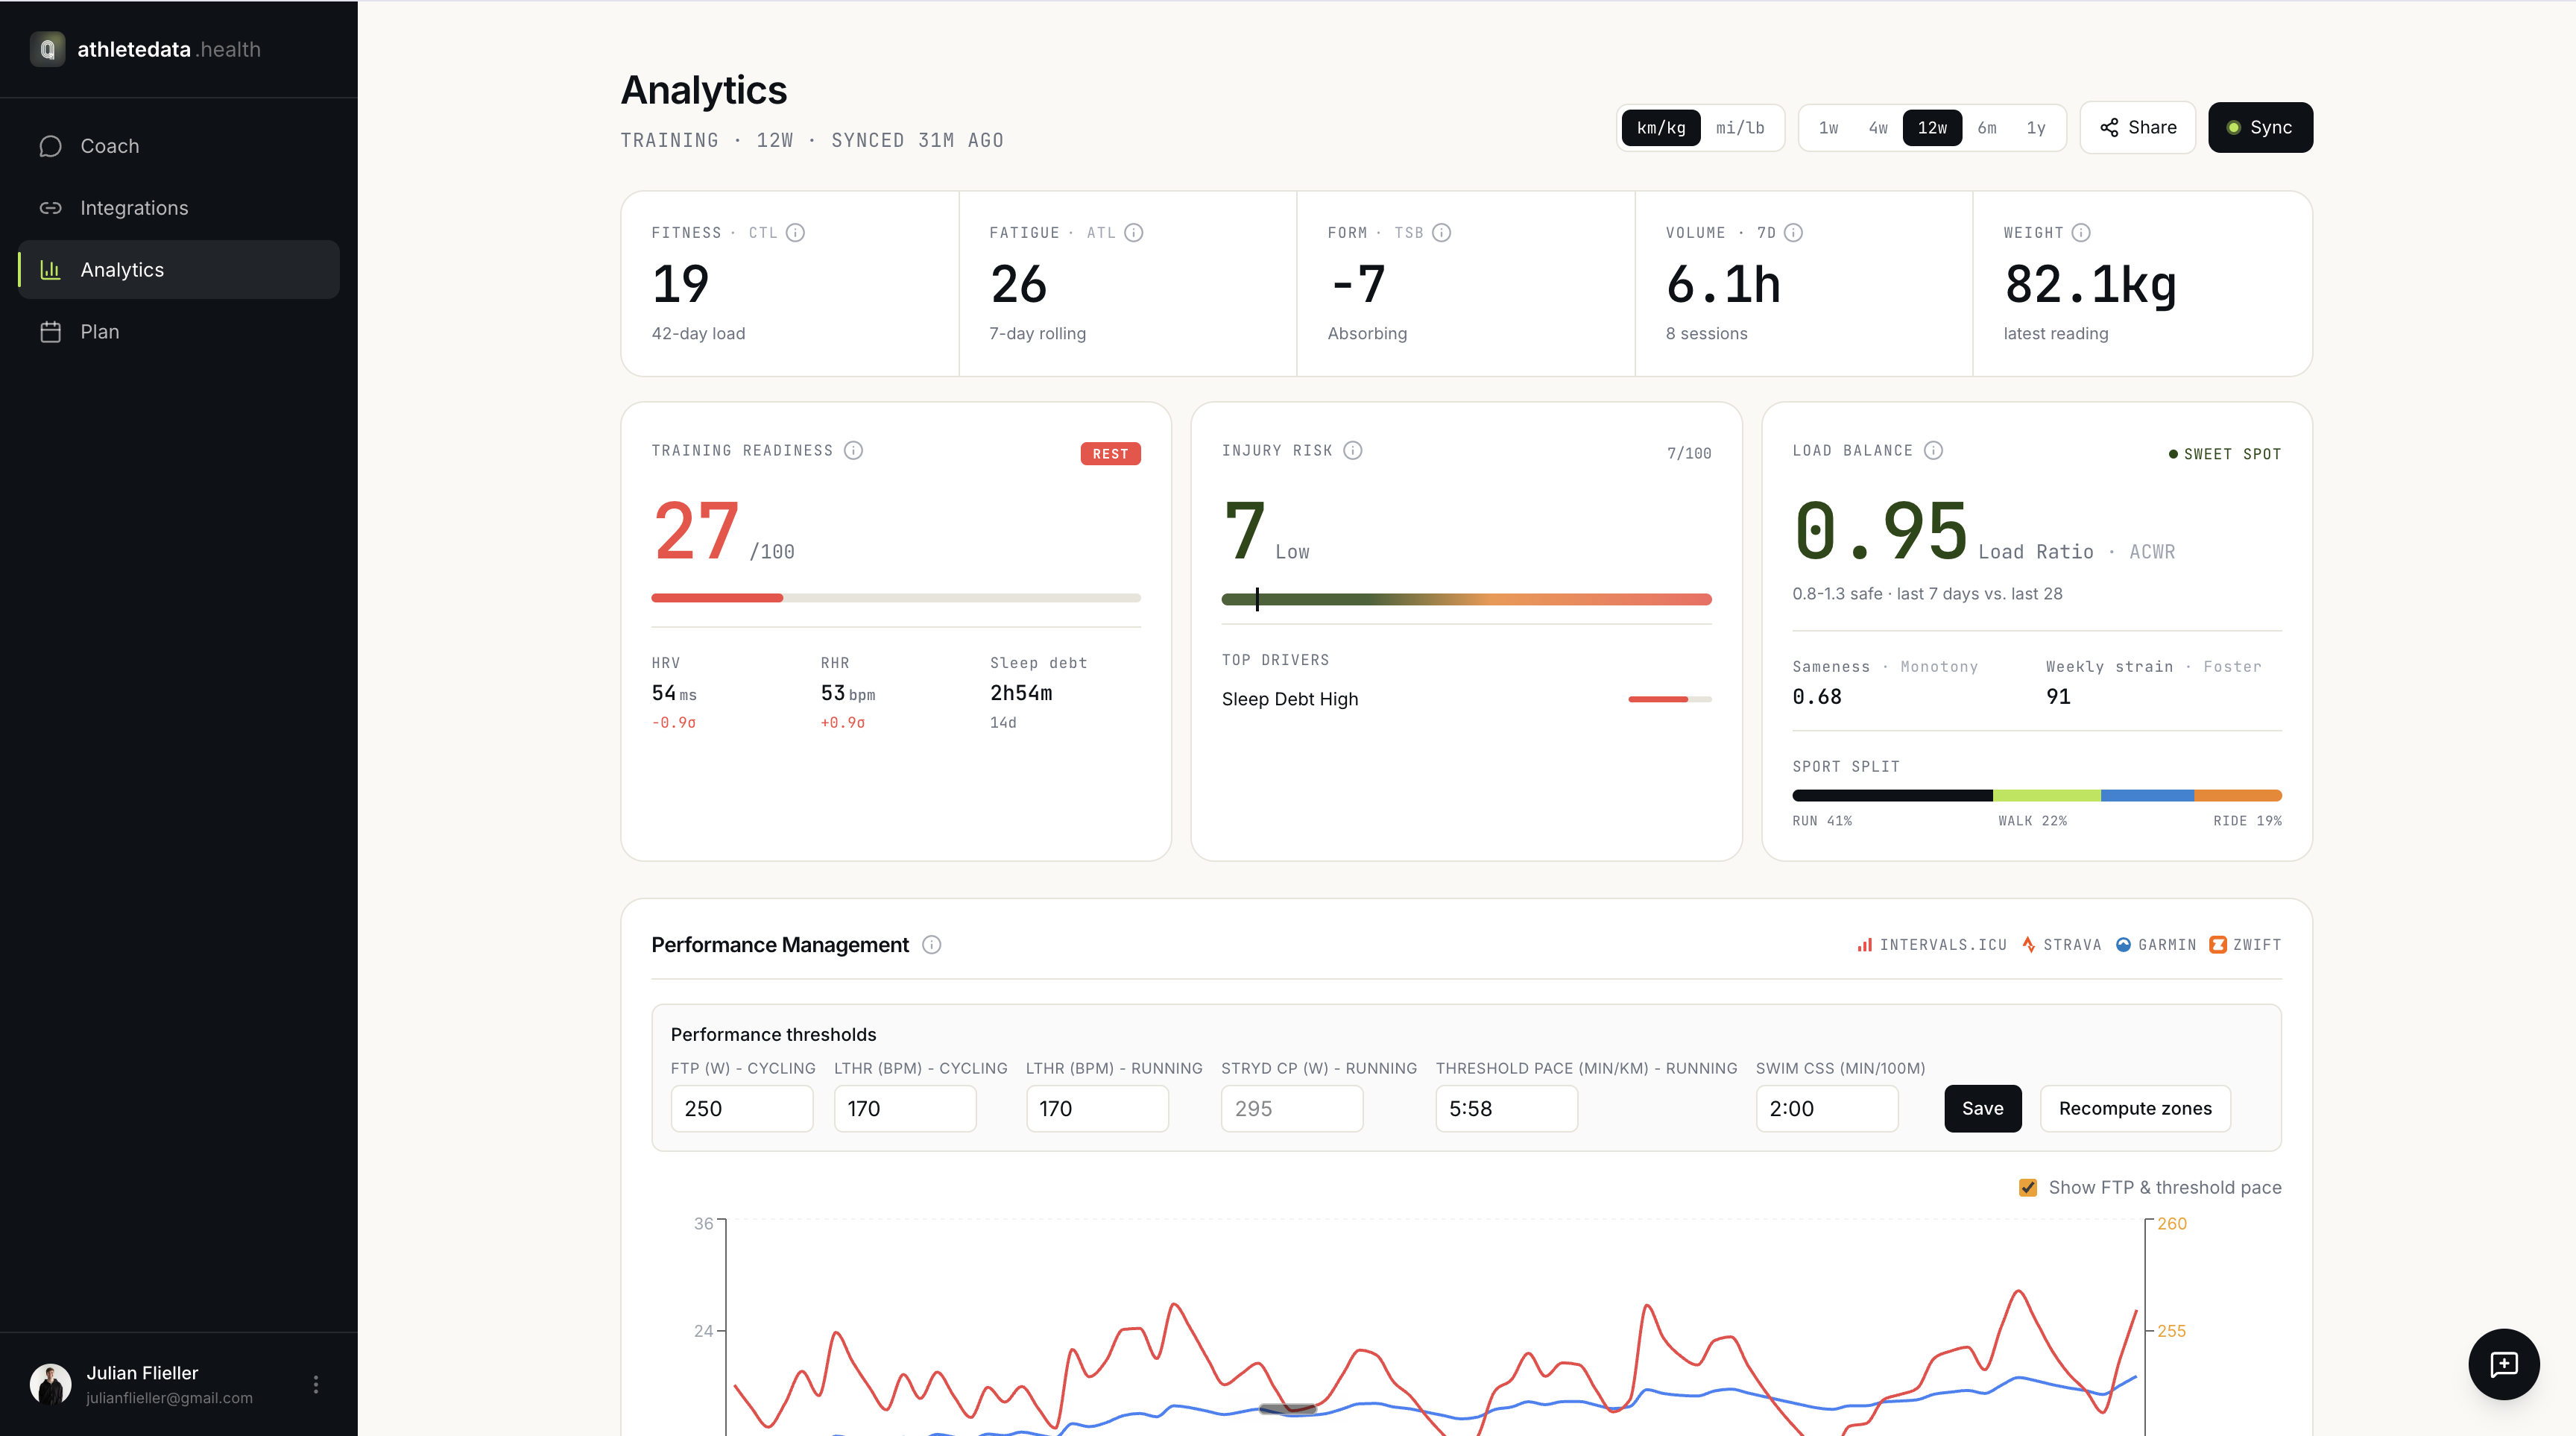Screen dimensions: 2576x1436
Task: Click the Zwift source icon
Action: [2217, 945]
